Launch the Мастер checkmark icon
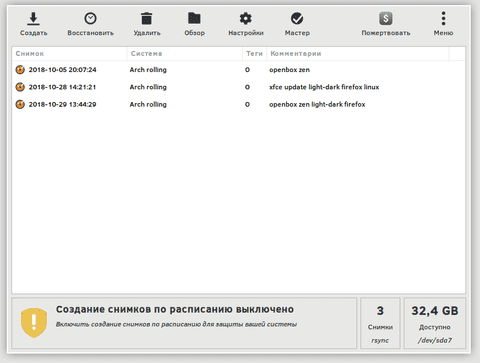480x363 pixels. (x=297, y=19)
